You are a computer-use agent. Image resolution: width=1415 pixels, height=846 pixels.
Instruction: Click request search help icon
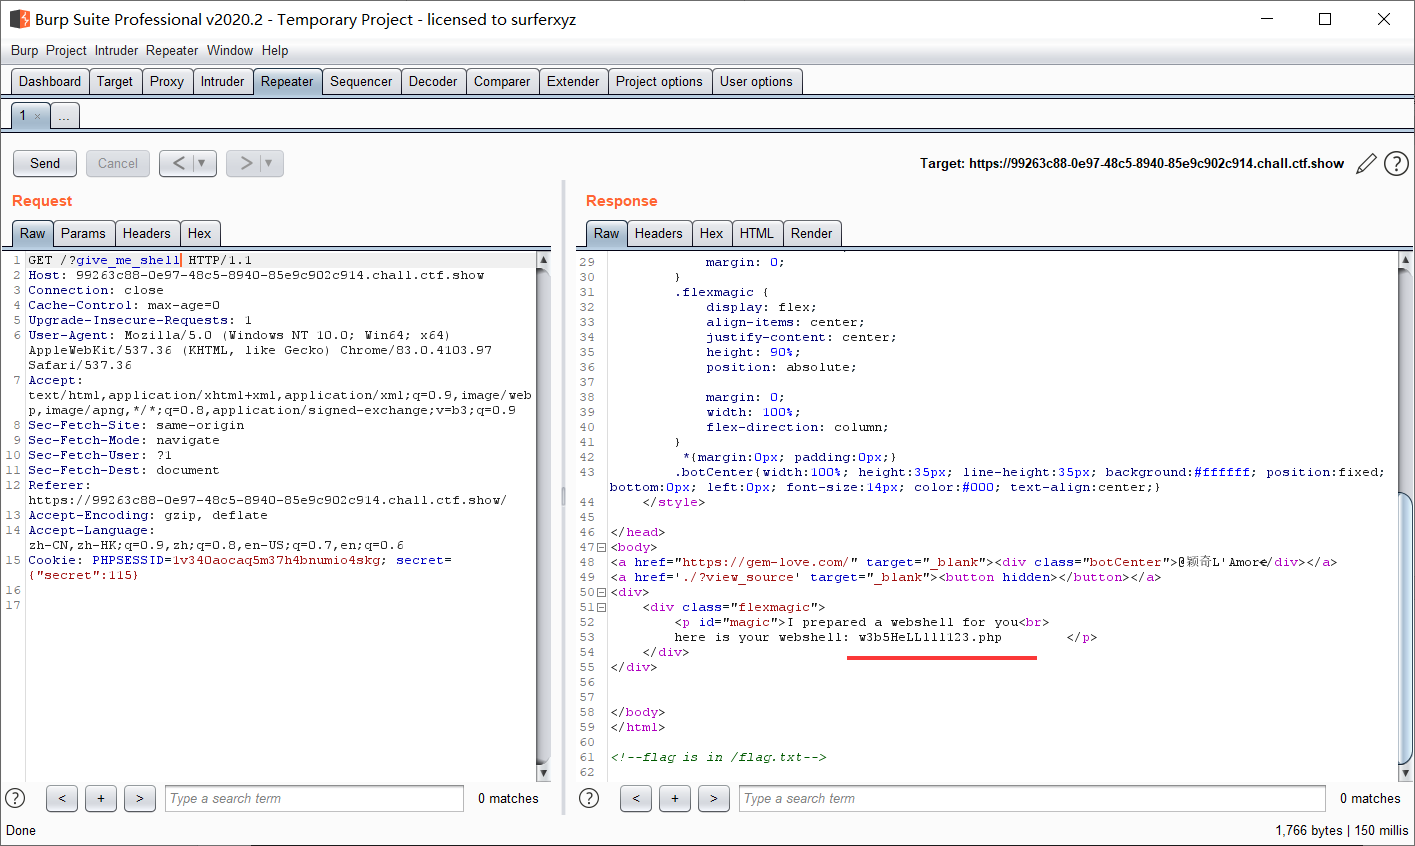(x=15, y=798)
